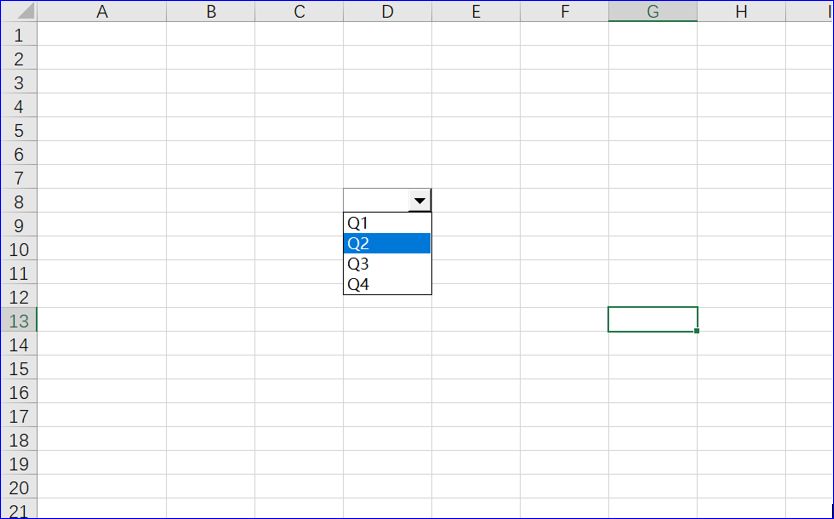Select cell C8
The width and height of the screenshot is (834, 519).
point(299,200)
